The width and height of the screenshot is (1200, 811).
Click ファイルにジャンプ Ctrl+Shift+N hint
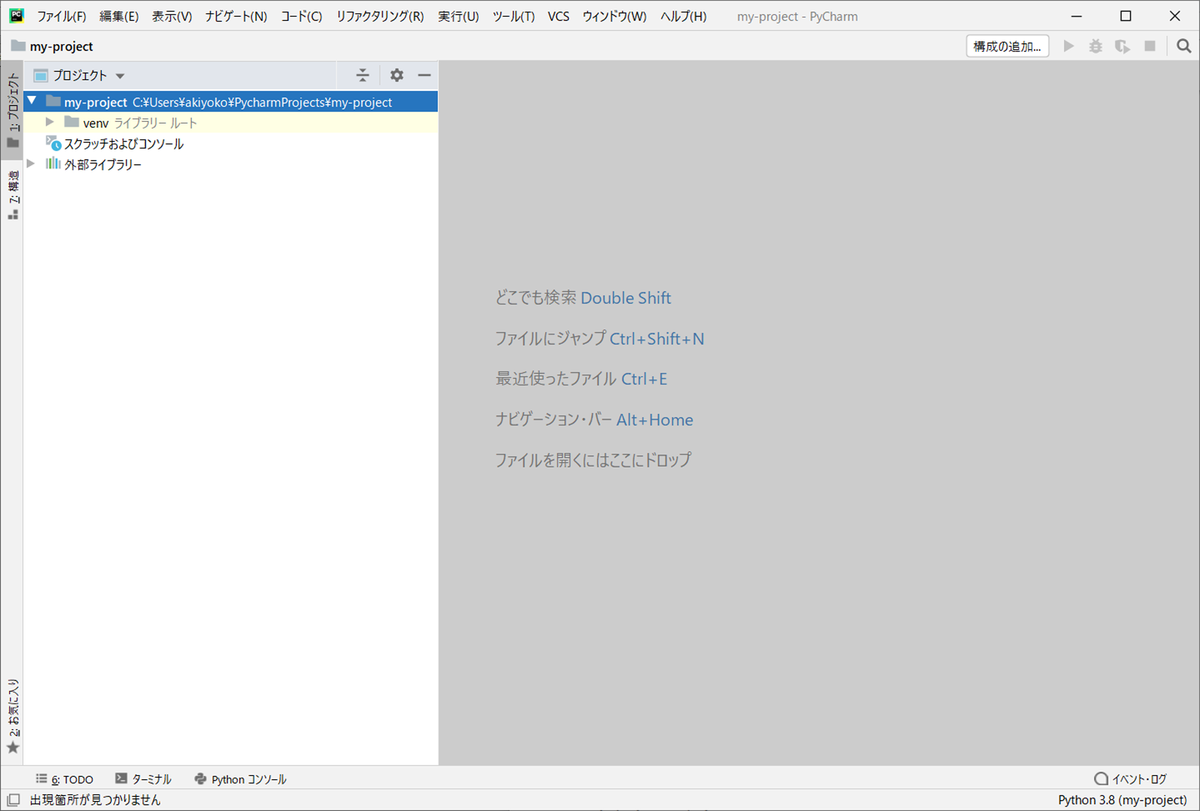click(x=599, y=339)
